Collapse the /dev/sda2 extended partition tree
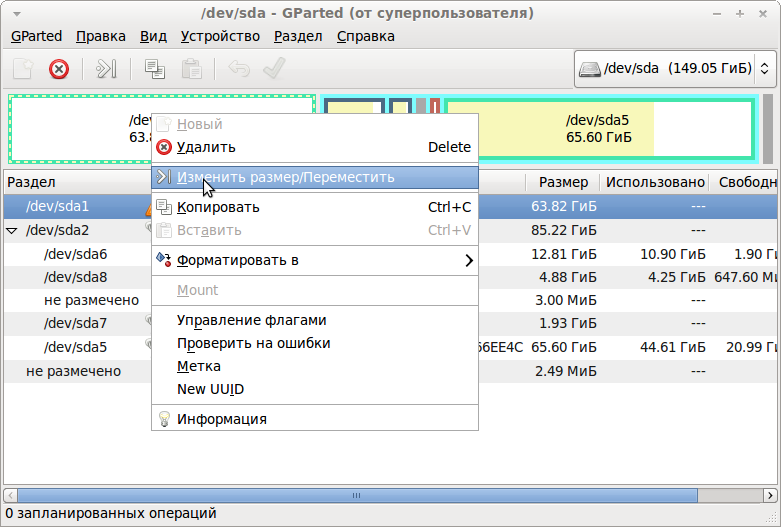The width and height of the screenshot is (781, 527). pos(11,231)
